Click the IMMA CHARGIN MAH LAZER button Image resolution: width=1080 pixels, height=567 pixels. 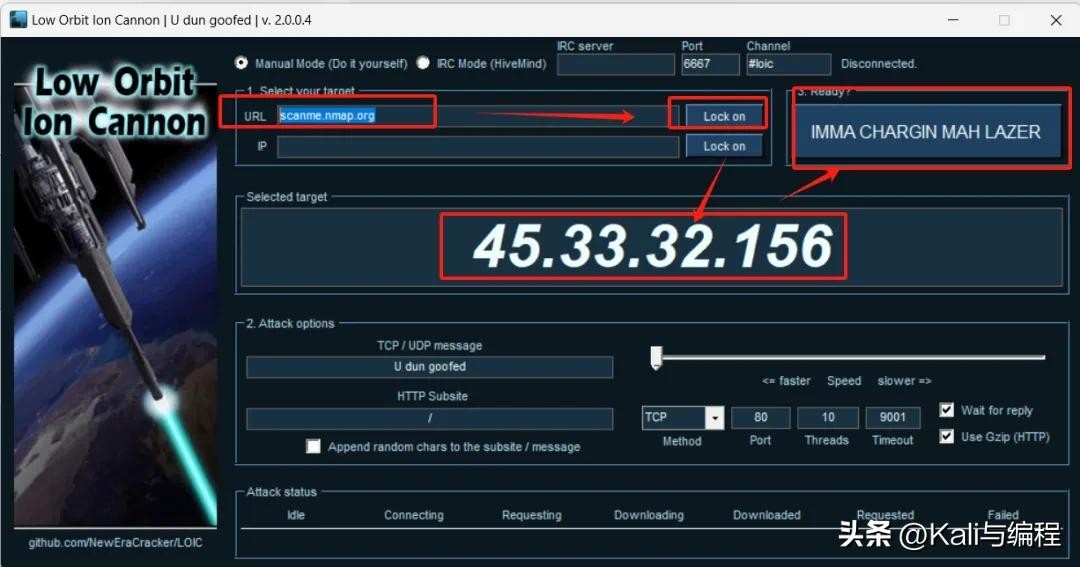(x=925, y=132)
